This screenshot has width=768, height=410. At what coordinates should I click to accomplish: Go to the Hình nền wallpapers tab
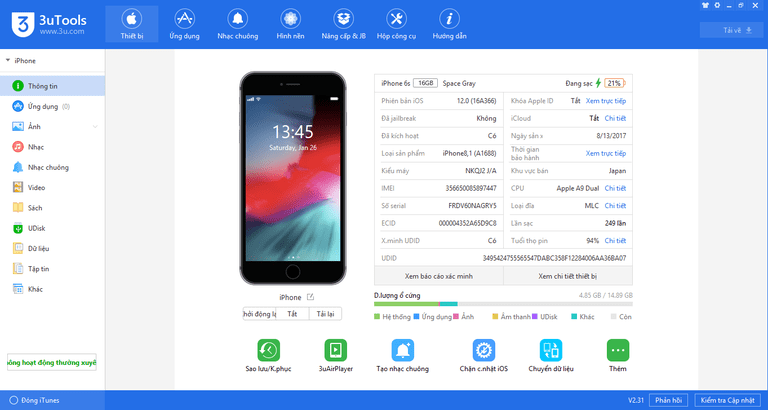pos(290,24)
